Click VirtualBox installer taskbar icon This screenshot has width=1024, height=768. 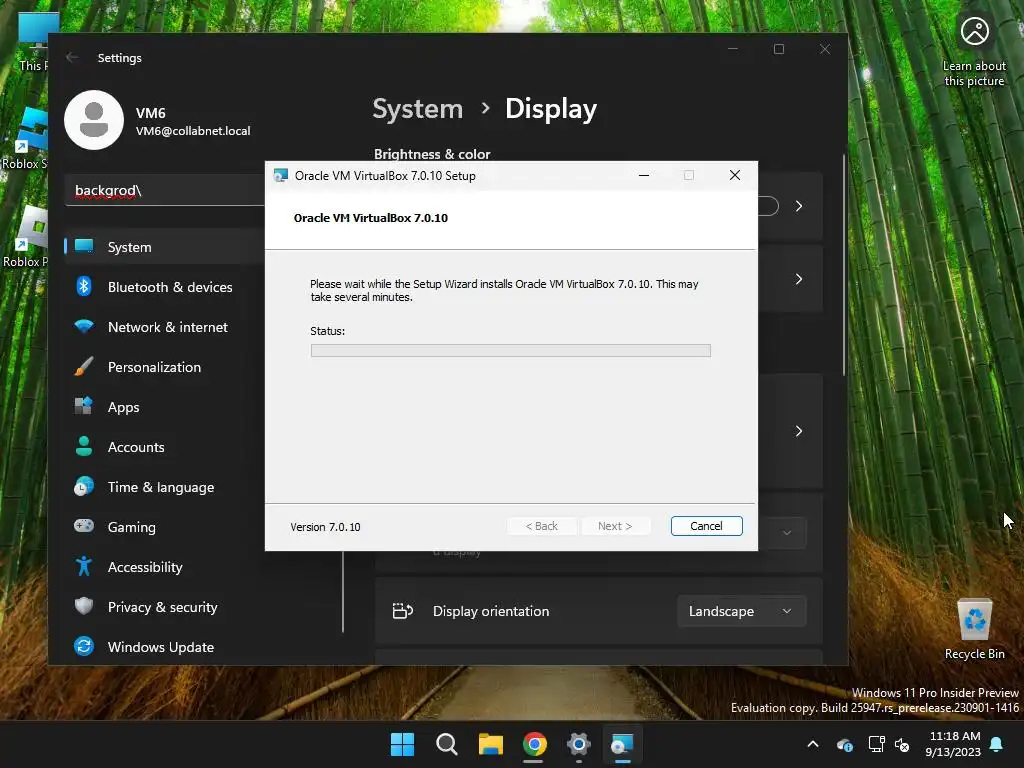622,744
